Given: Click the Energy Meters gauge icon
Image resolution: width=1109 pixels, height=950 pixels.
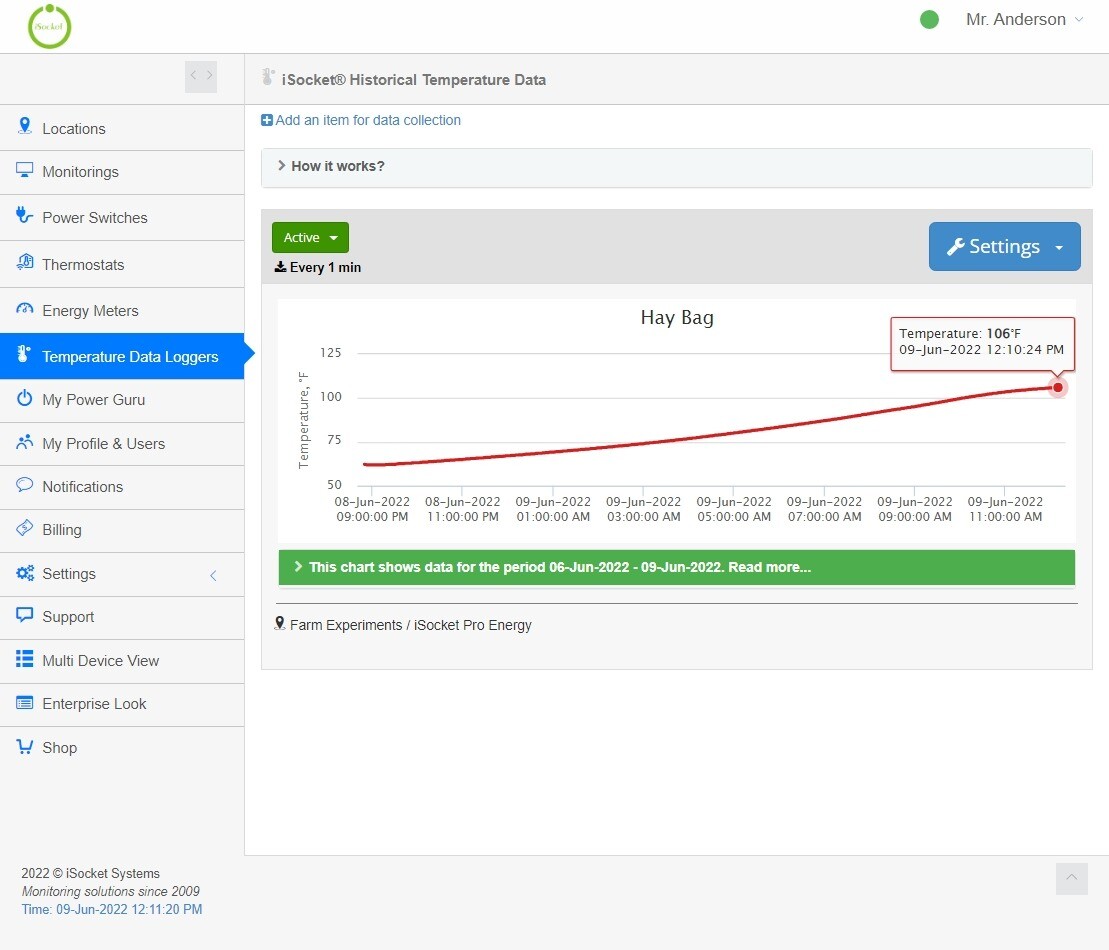Looking at the screenshot, I should (25, 308).
